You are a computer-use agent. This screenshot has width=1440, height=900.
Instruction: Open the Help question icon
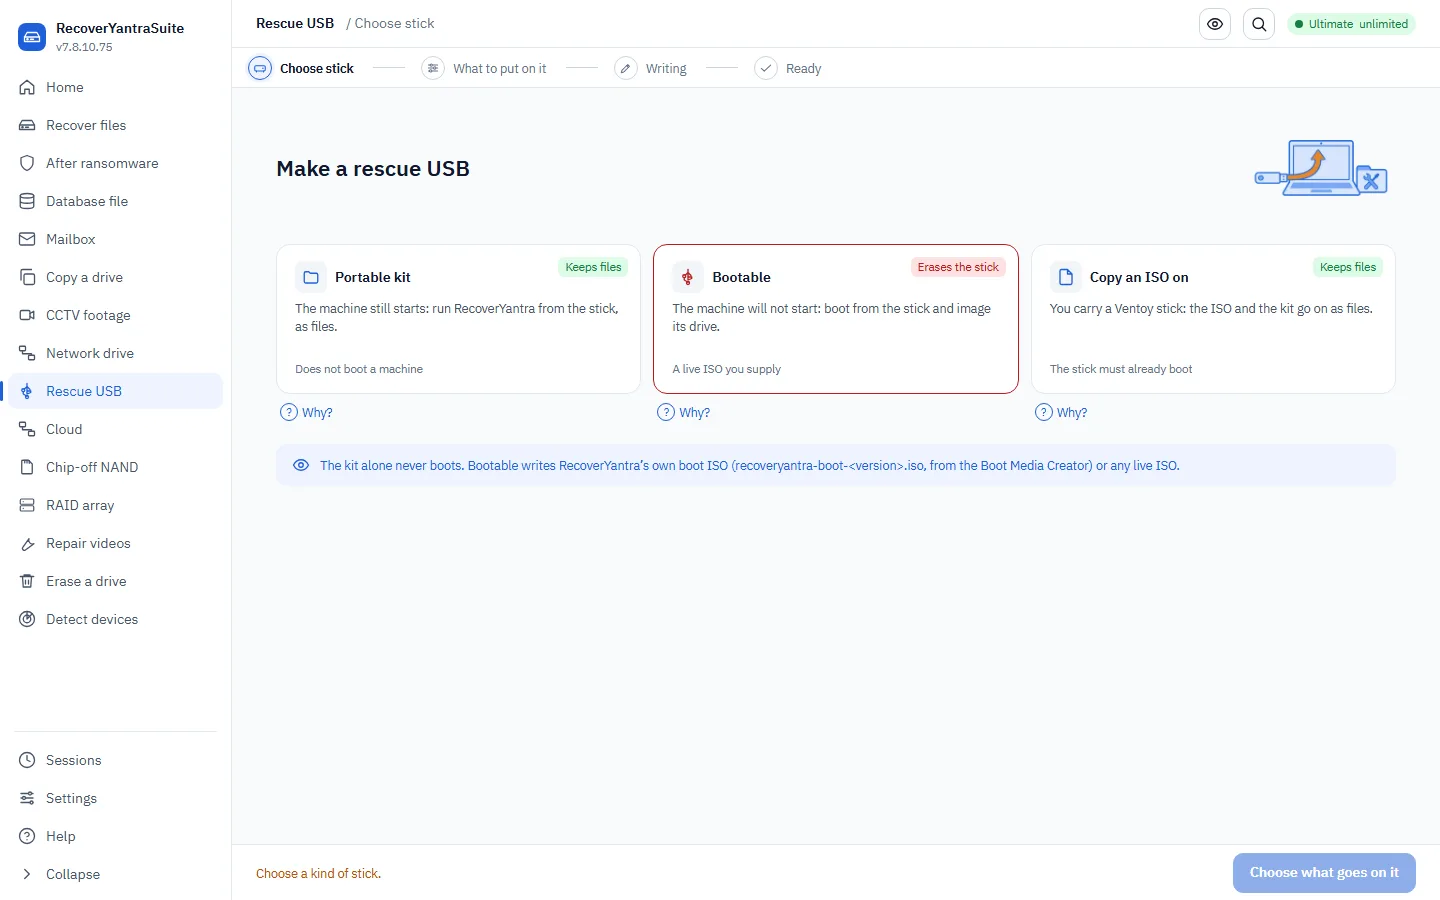tap(27, 836)
